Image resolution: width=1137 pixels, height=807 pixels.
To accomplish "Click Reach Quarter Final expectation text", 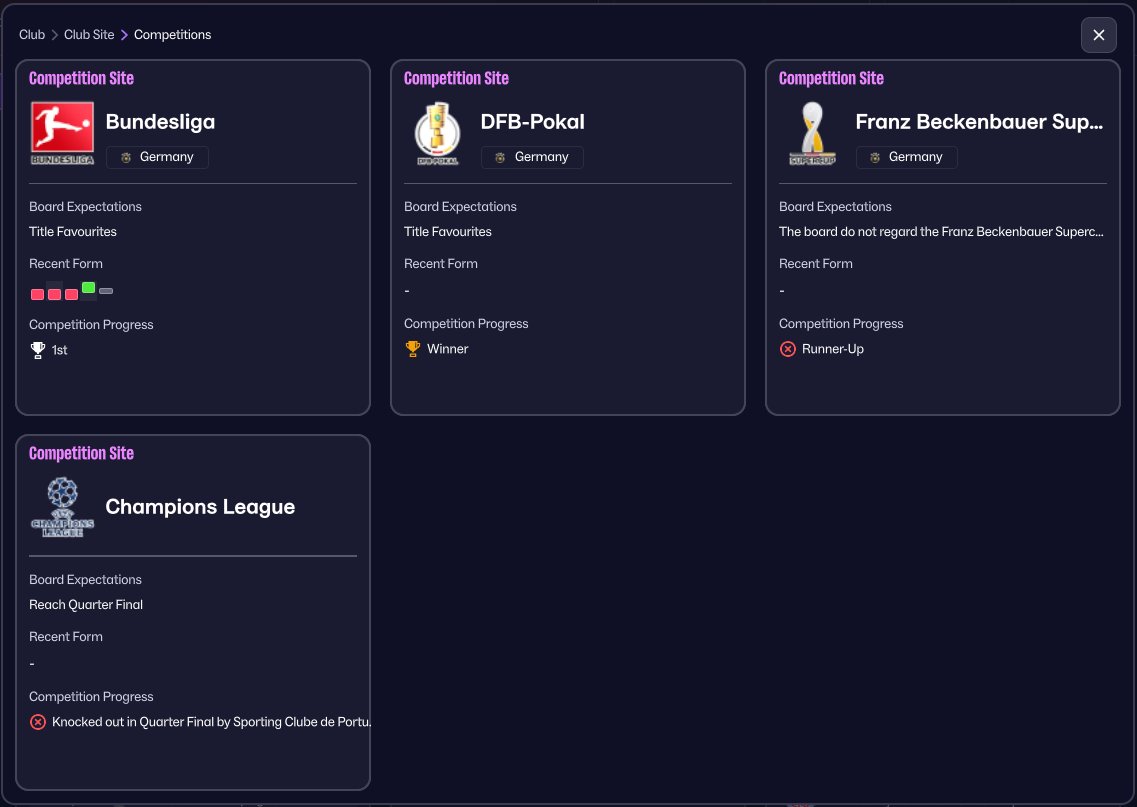I will click(x=86, y=605).
